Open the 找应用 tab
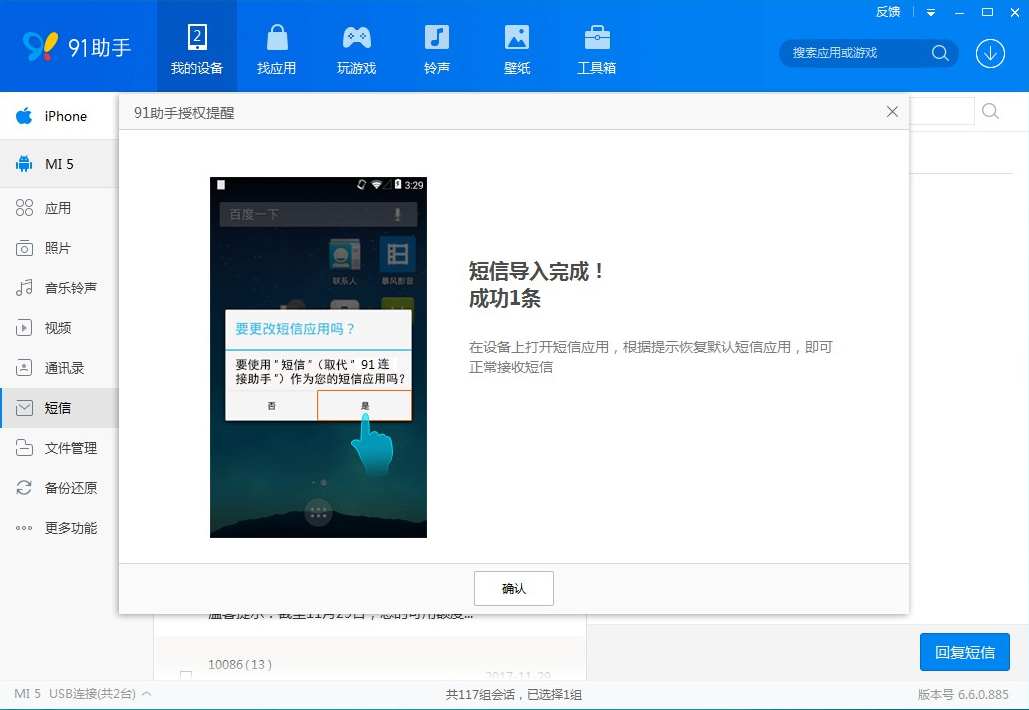 tap(276, 47)
